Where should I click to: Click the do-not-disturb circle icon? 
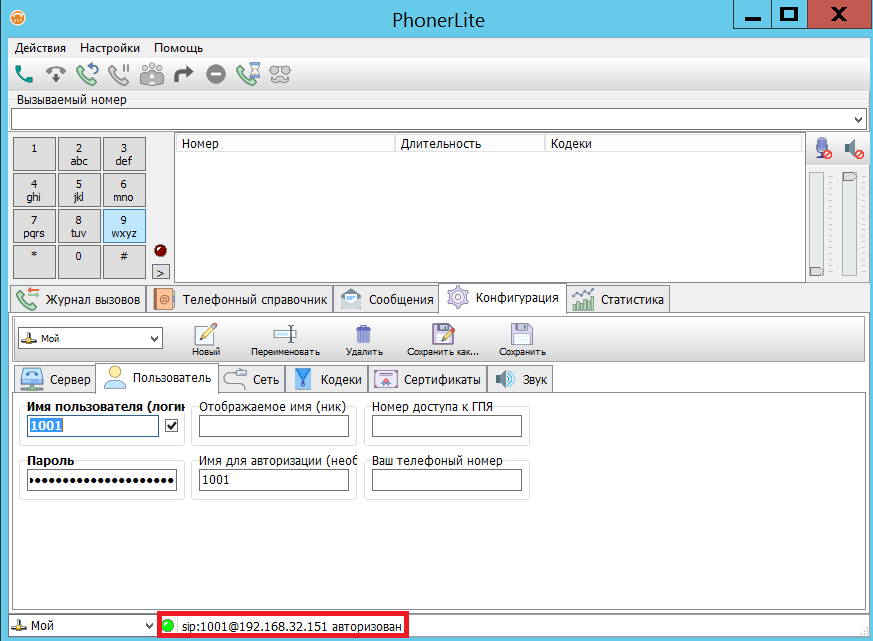tap(215, 74)
